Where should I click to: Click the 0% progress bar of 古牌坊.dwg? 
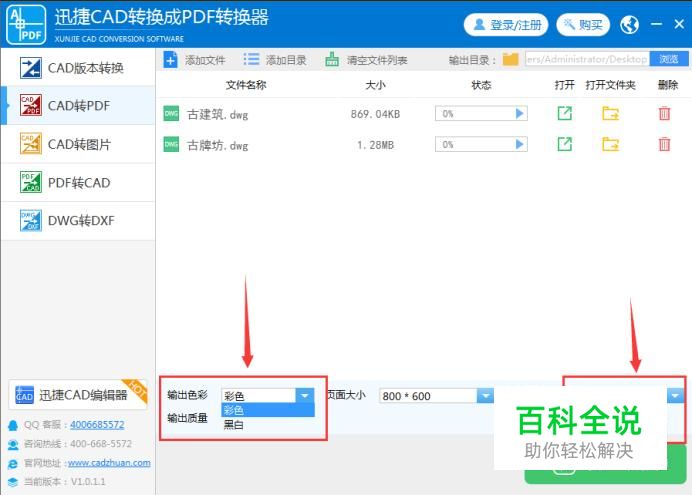tap(481, 144)
